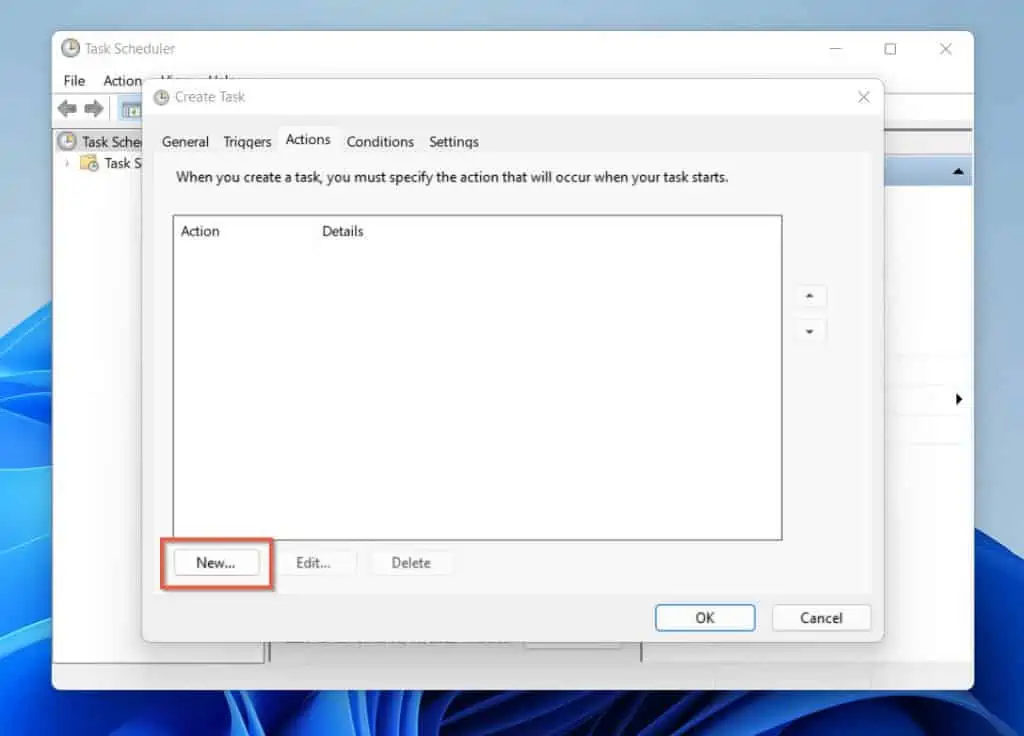Click the move action down arrow
This screenshot has height=736, width=1024.
[x=809, y=330]
